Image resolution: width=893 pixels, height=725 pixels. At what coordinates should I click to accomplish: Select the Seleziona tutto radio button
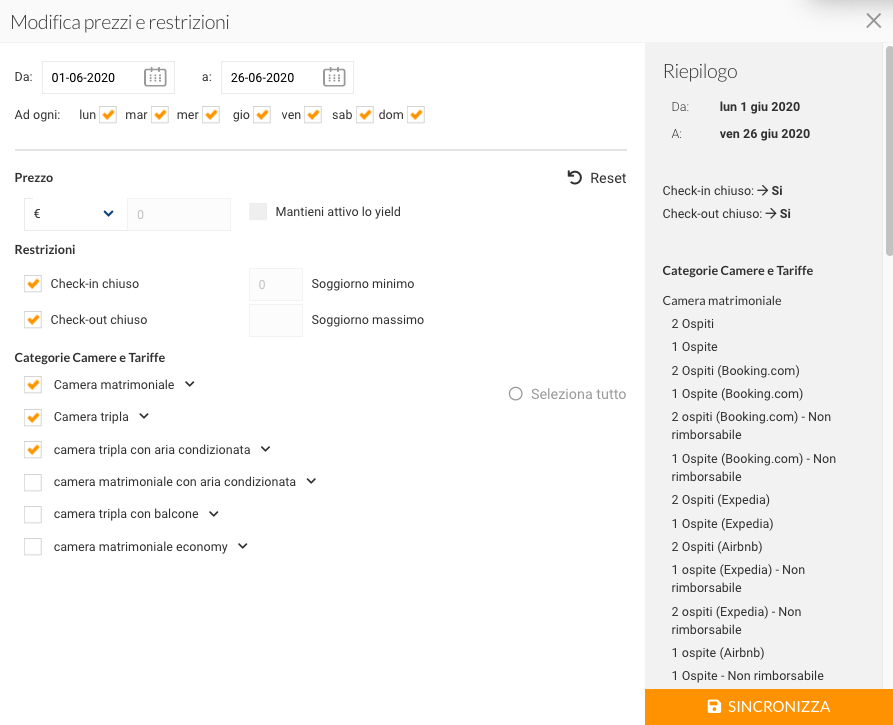[515, 394]
